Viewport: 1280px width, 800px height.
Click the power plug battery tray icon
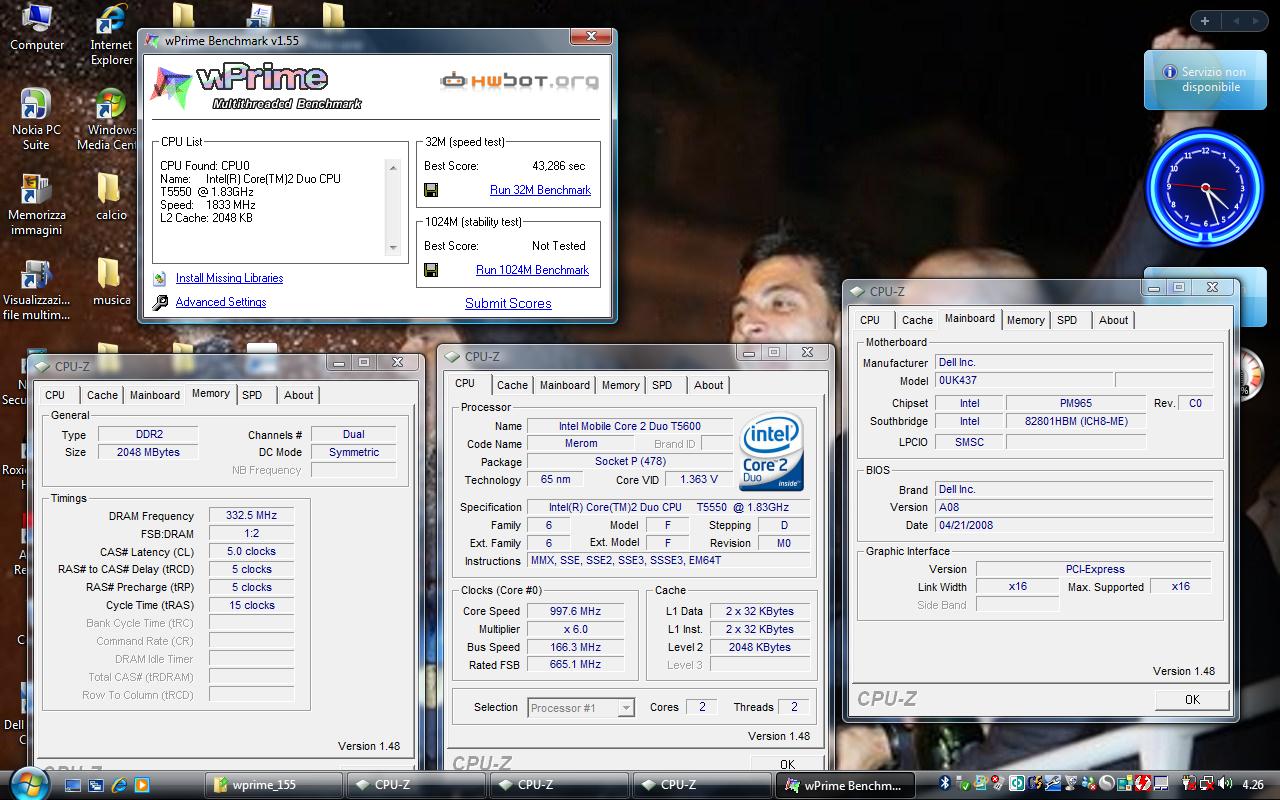pyautogui.click(x=1187, y=784)
